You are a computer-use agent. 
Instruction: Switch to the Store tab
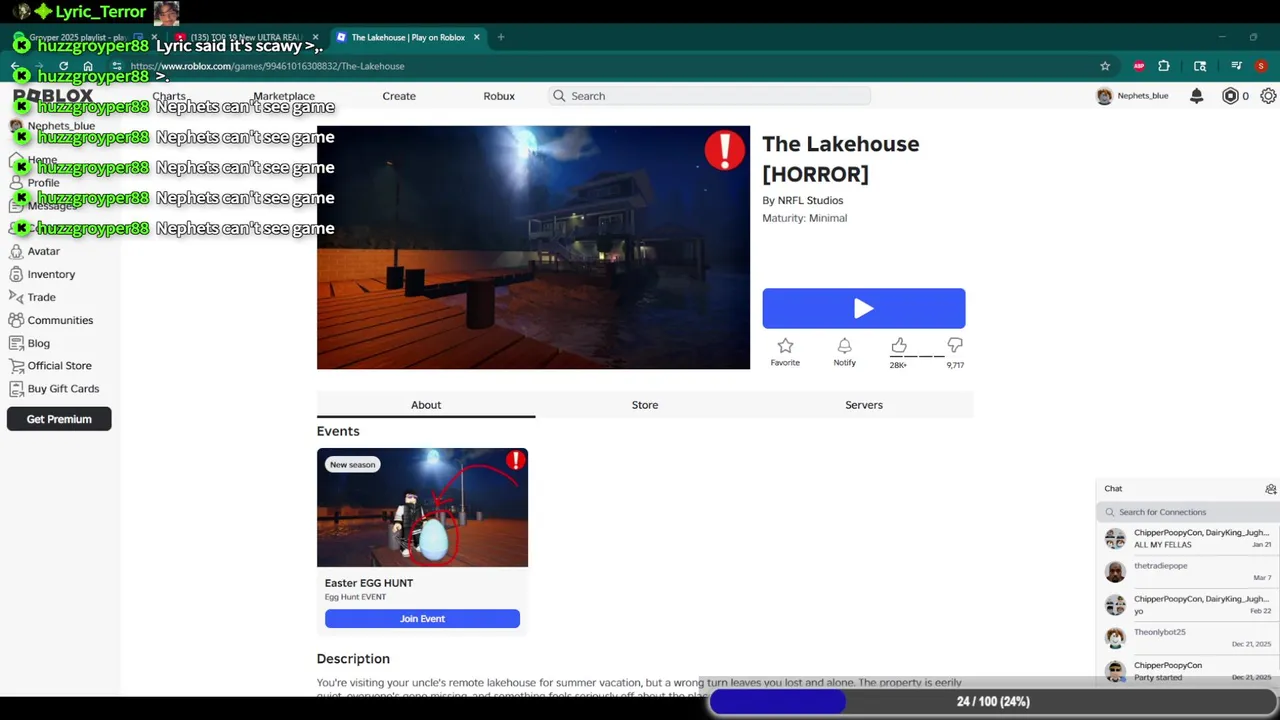point(645,405)
